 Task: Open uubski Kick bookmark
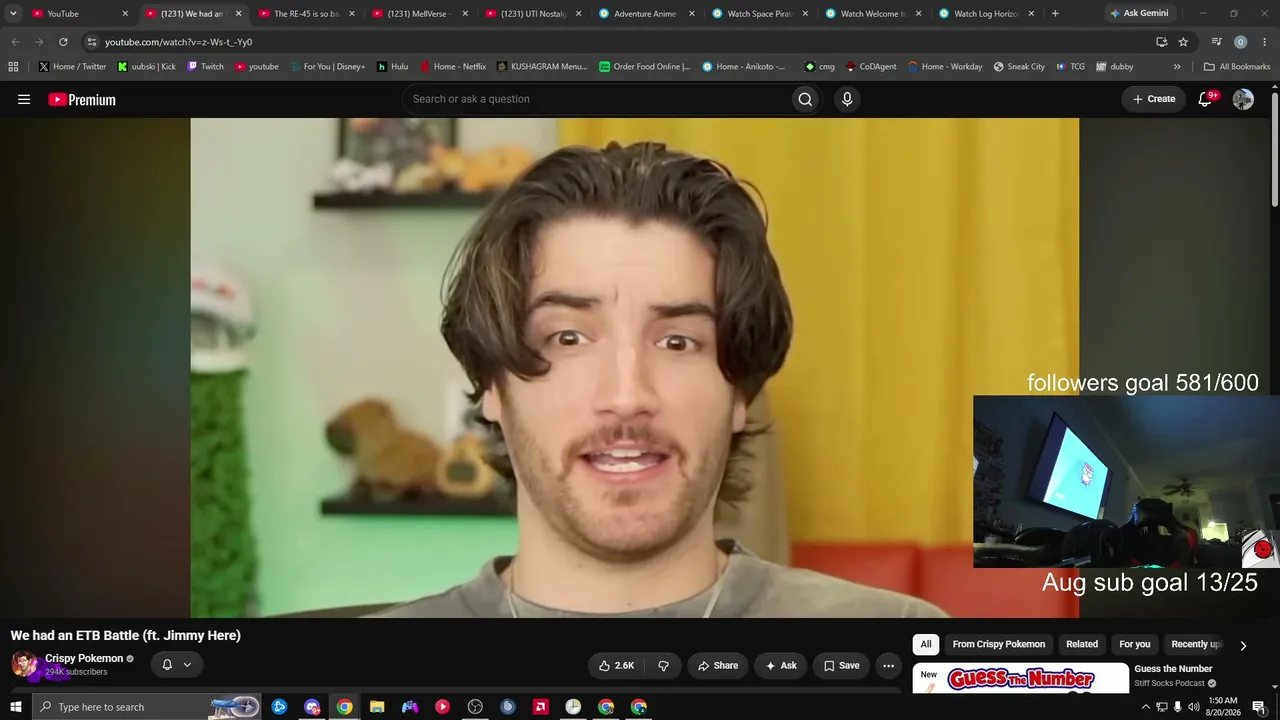click(146, 67)
